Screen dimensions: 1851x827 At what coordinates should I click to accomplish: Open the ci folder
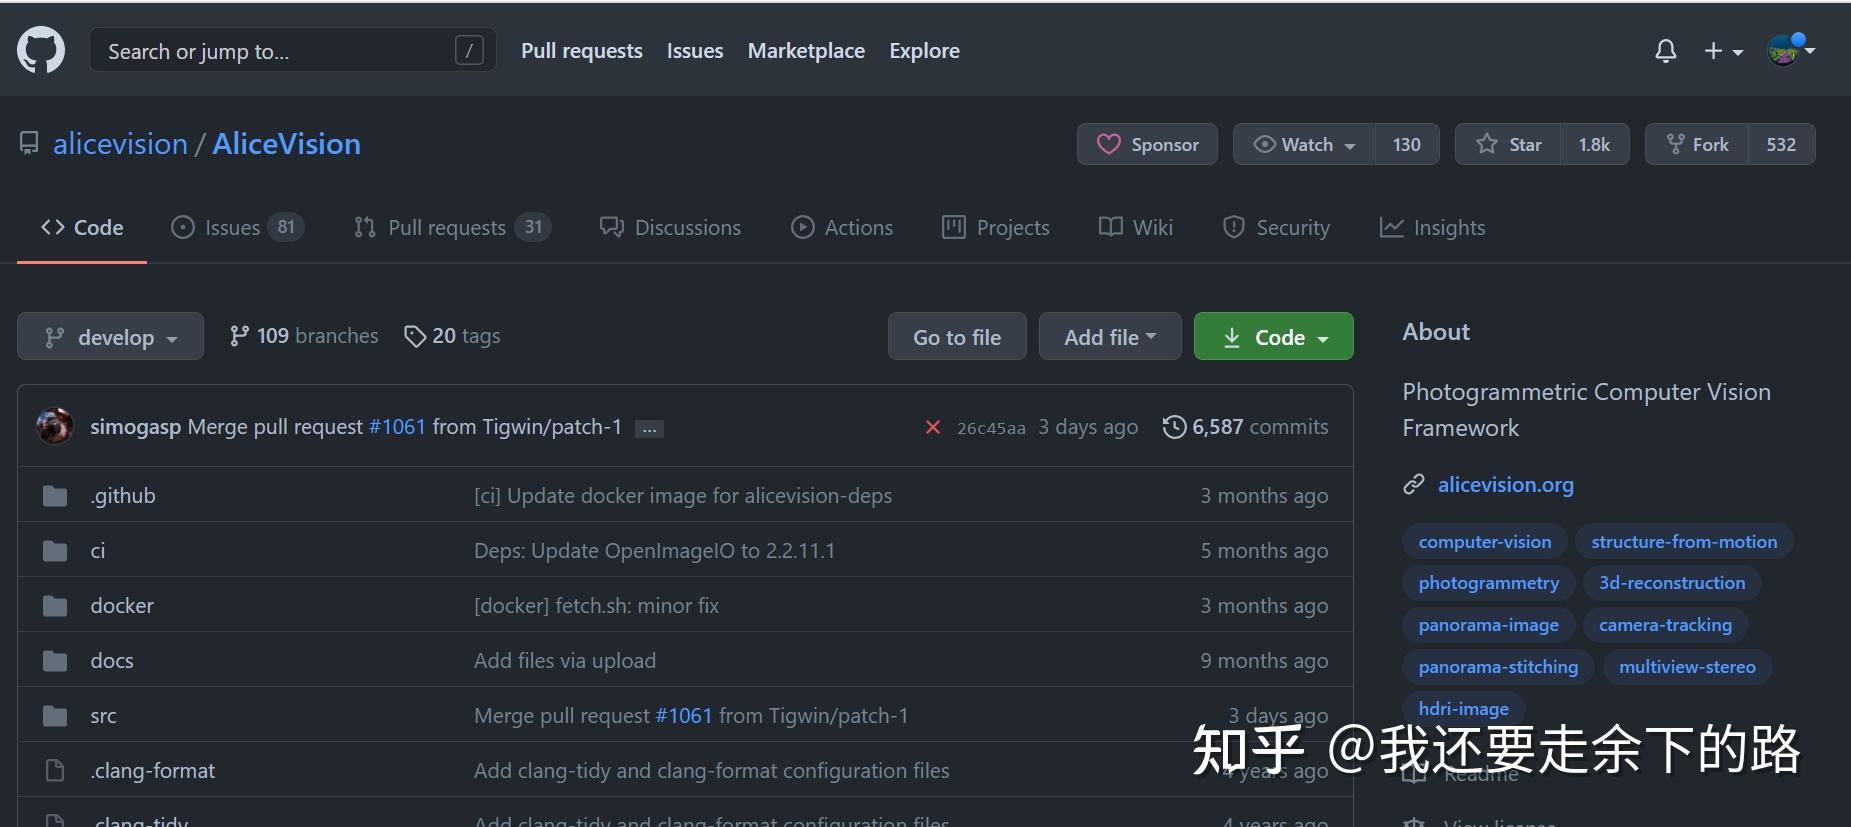tap(98, 550)
